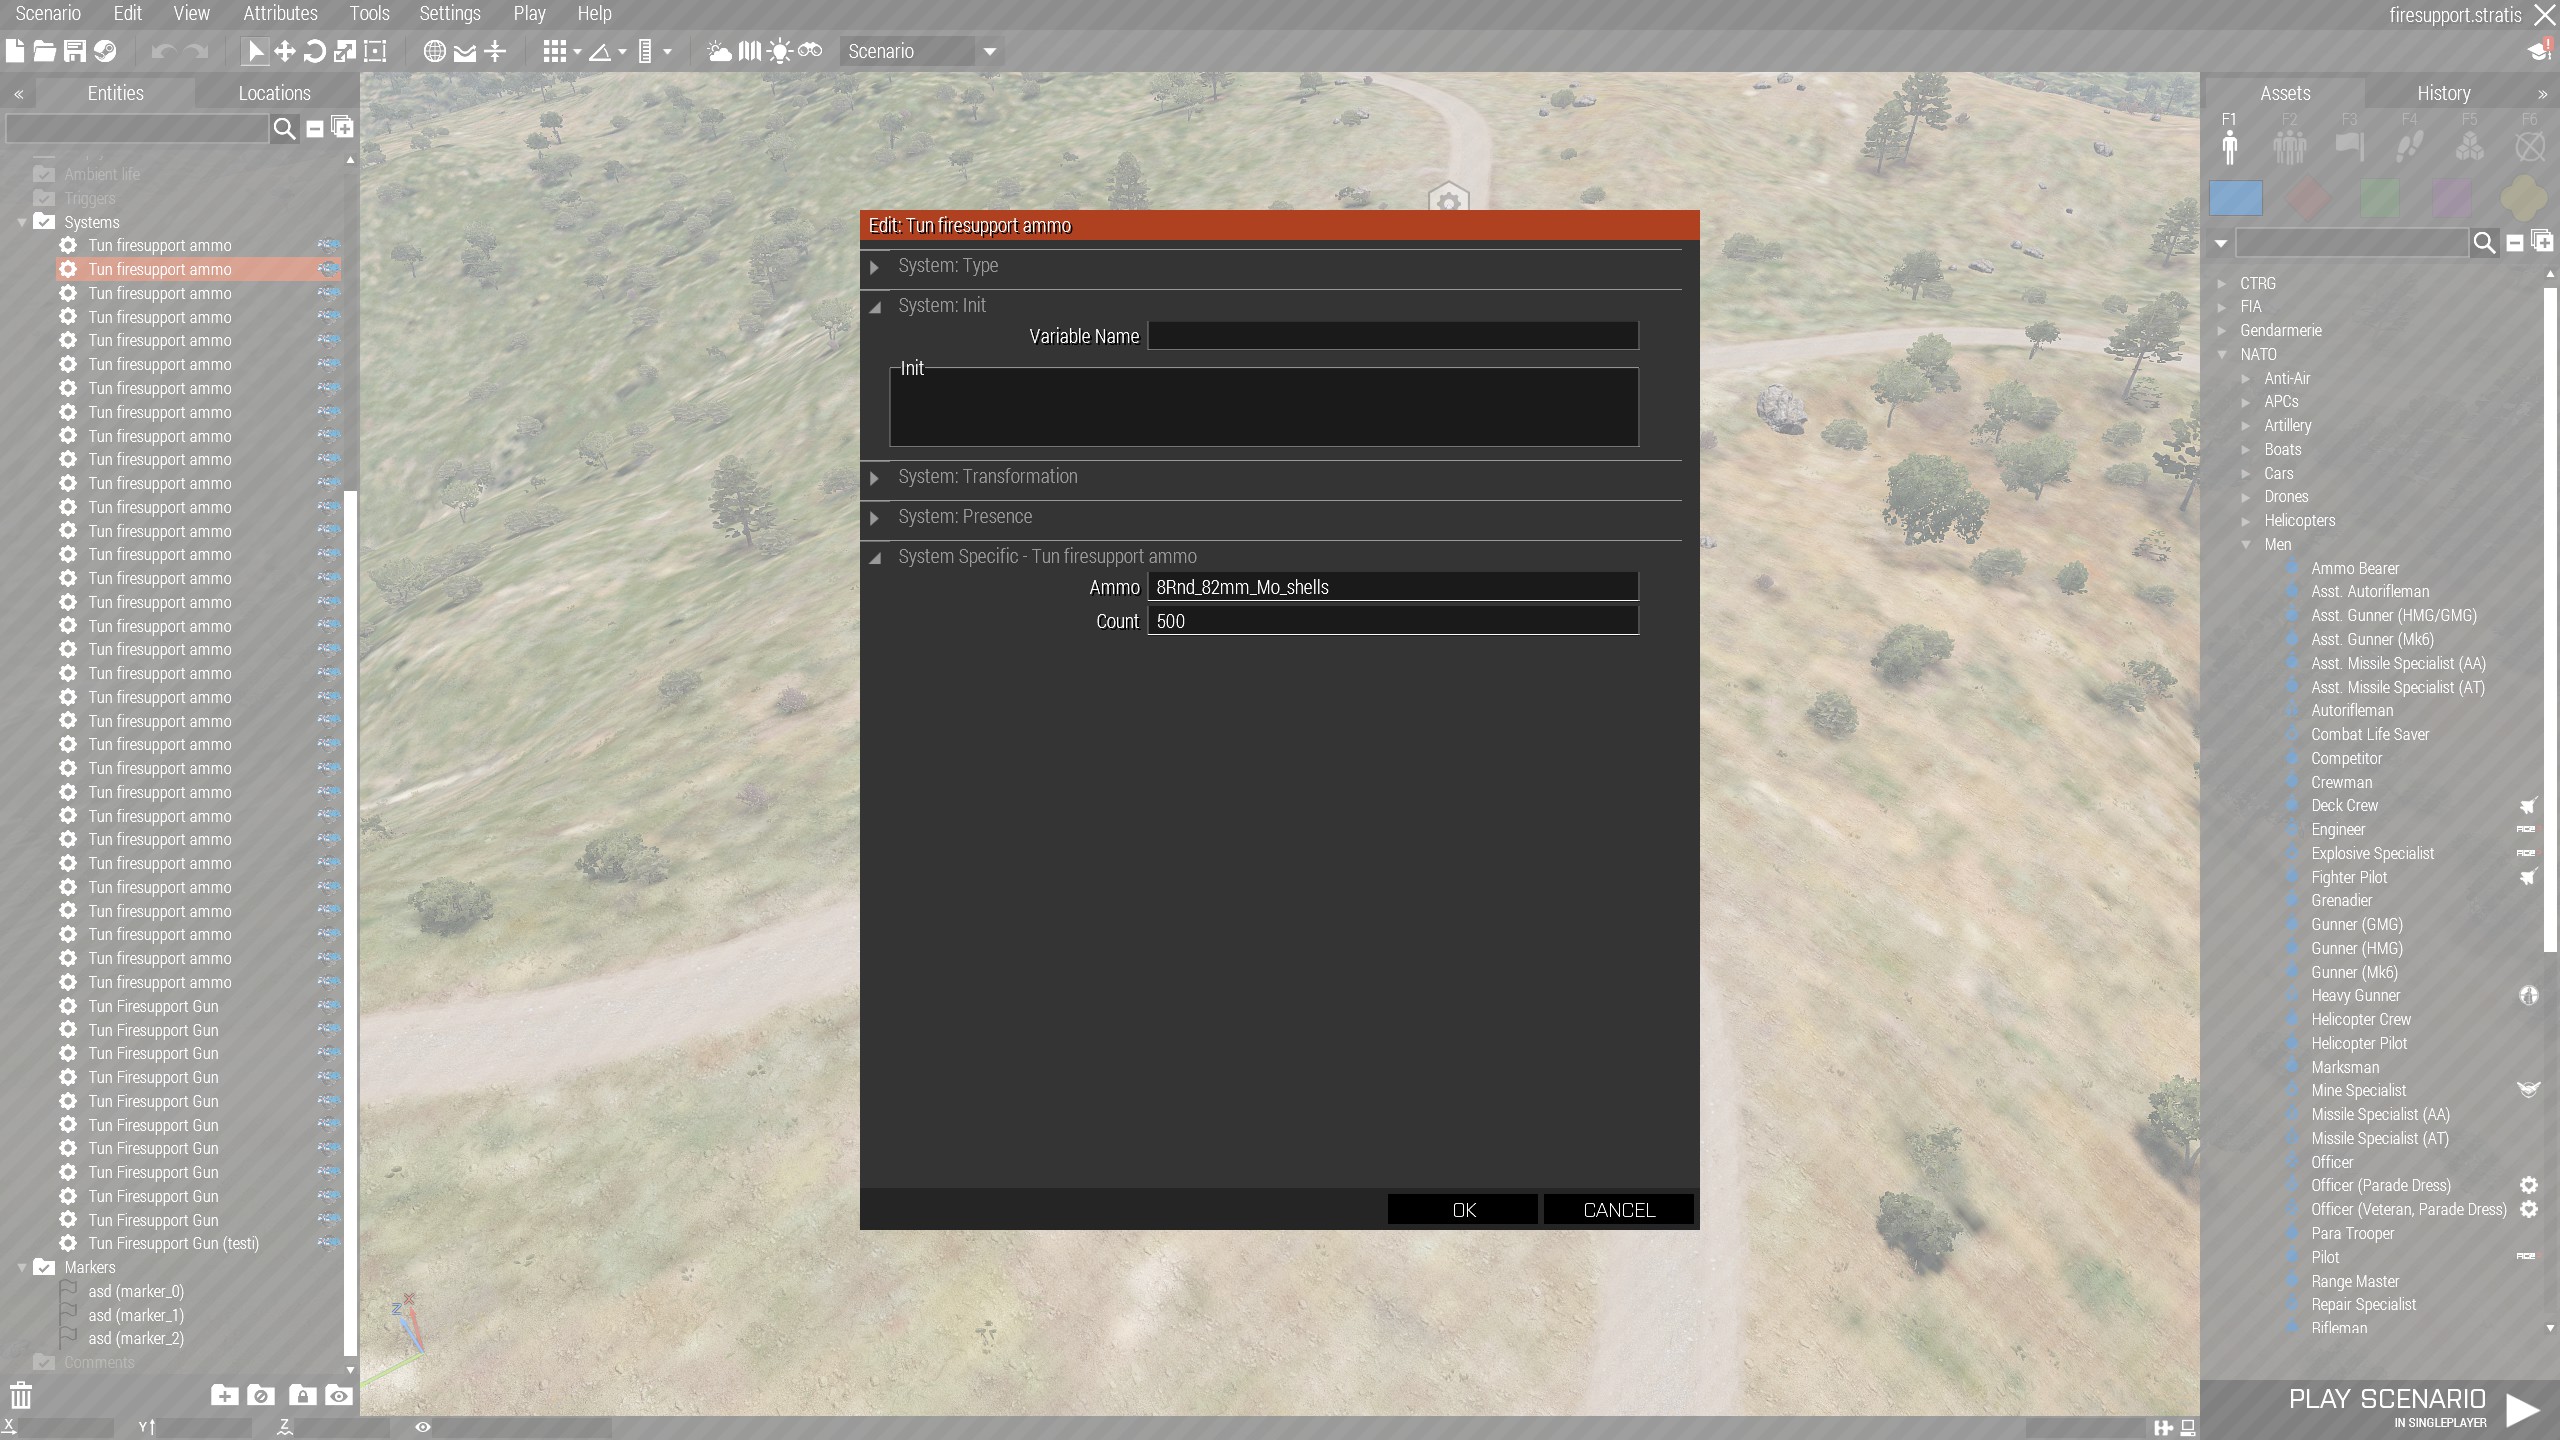Viewport: 2560px width, 1440px height.
Task: Collapse left panel with double-arrow icon
Action: click(18, 94)
